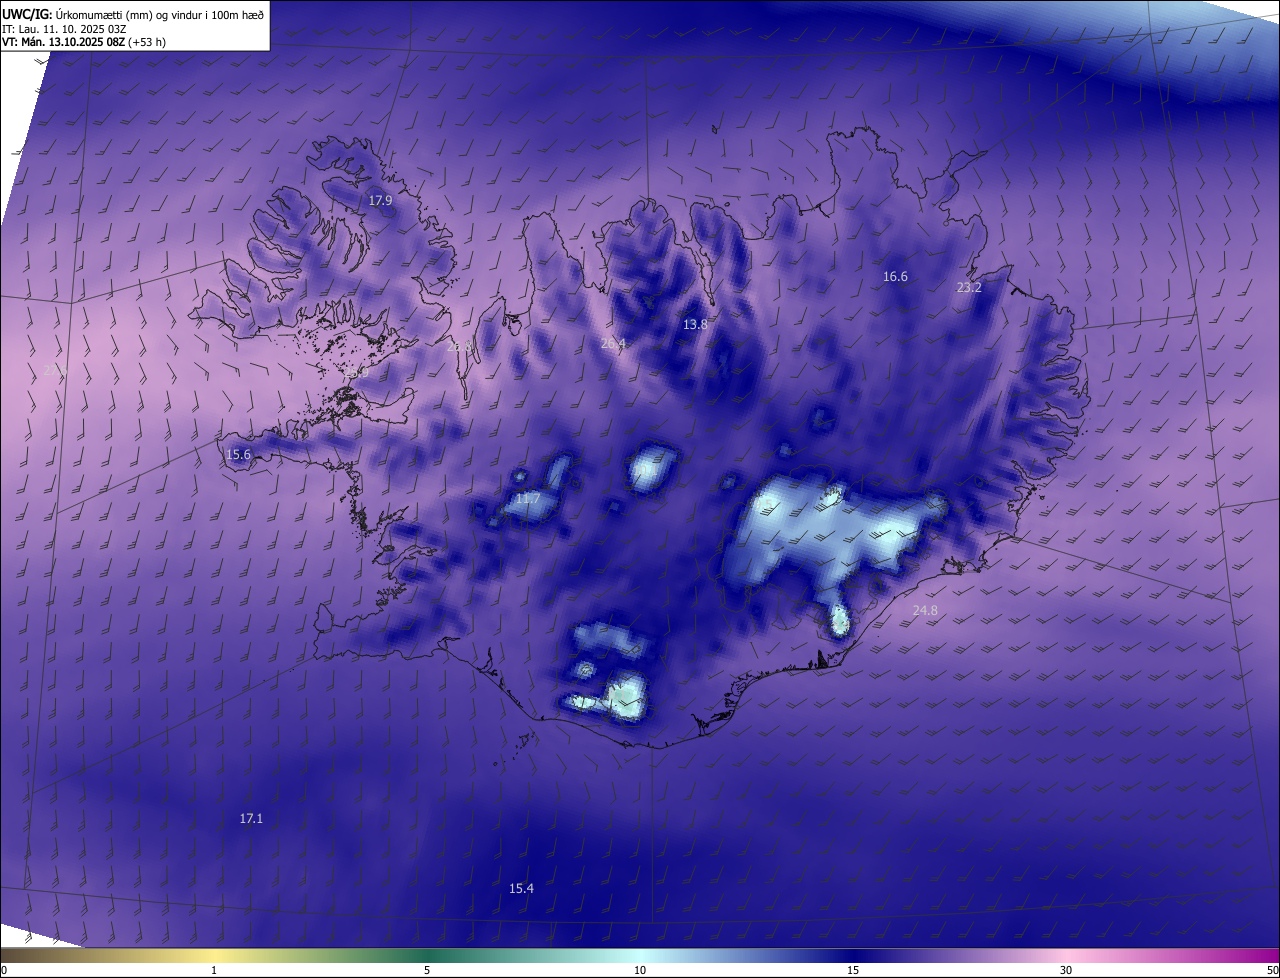Click the color scale tick labeled 10
Screen dimensions: 1280x978
coord(640,970)
